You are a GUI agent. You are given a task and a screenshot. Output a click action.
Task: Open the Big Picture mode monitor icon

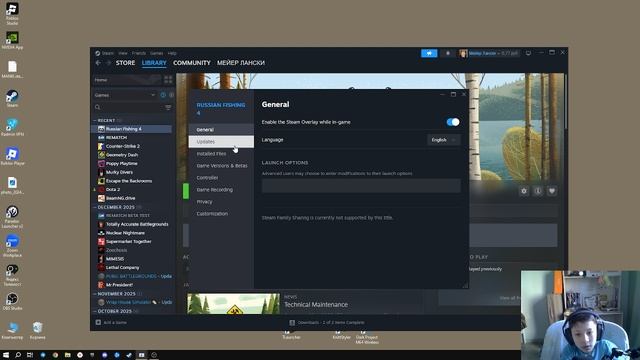click(x=528, y=53)
